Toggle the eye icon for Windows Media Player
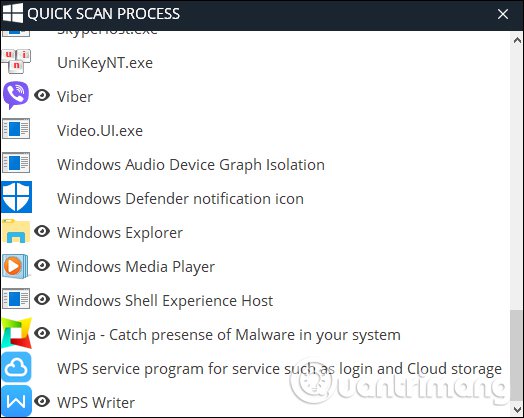Screen dimensions: 524x418 [42, 265]
